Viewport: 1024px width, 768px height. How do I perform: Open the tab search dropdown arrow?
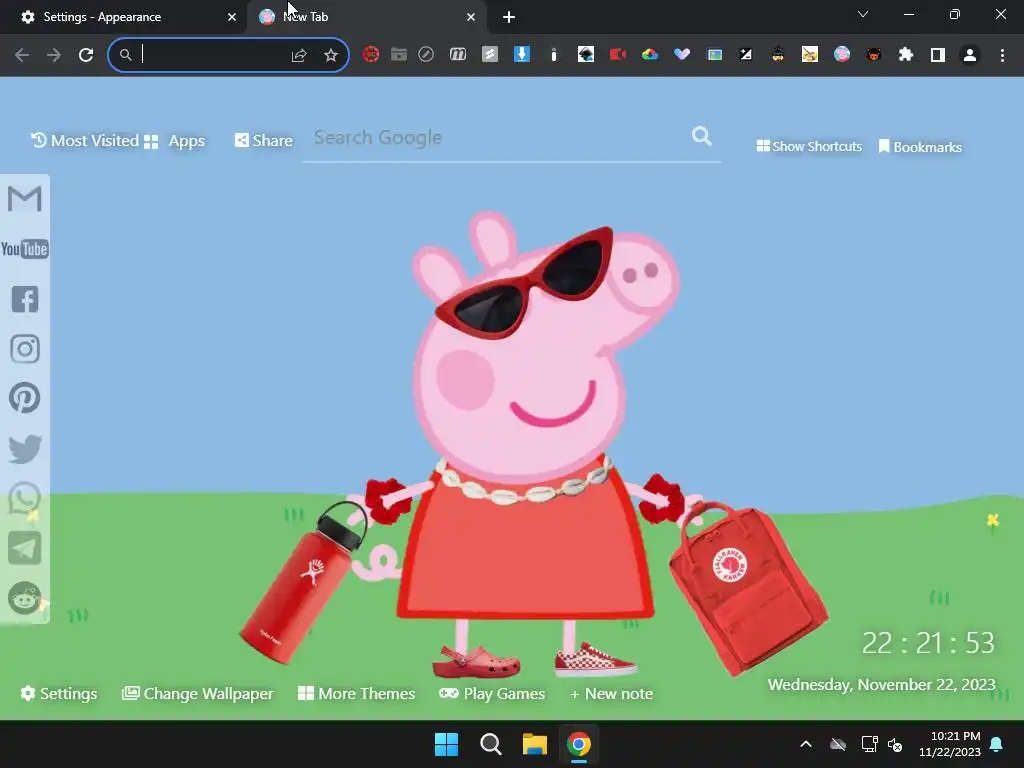tap(863, 14)
